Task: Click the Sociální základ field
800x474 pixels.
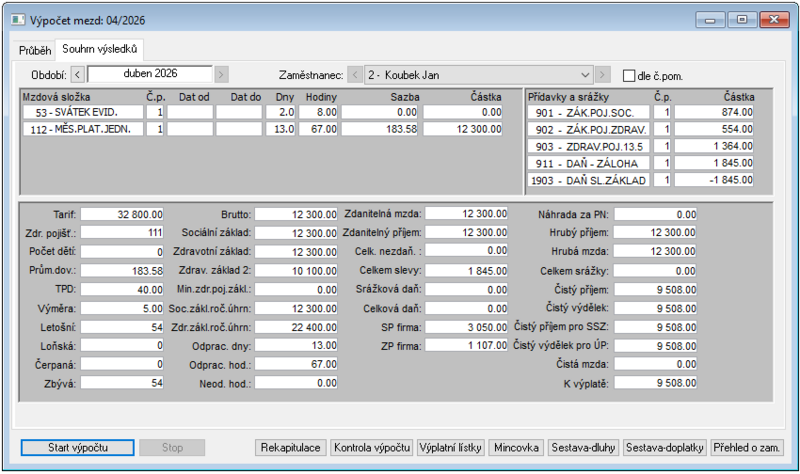Action: tap(296, 233)
